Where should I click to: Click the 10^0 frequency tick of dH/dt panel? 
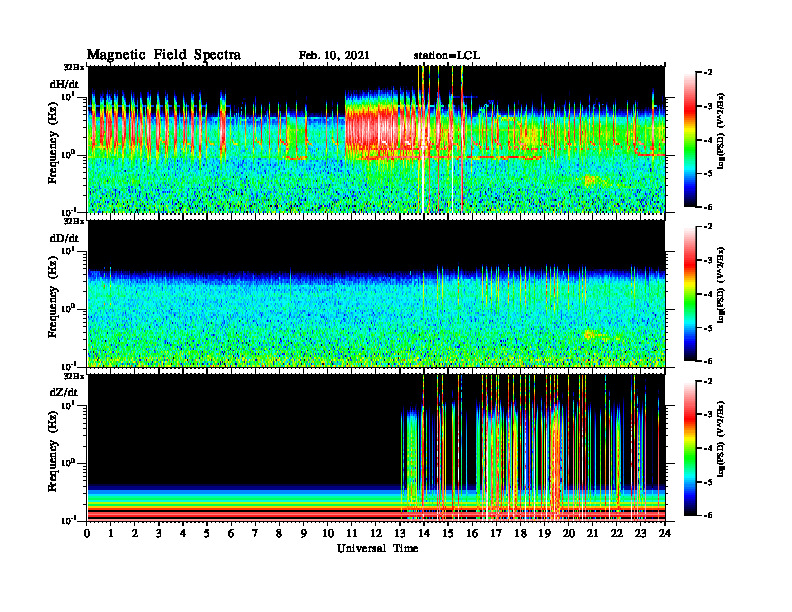tap(68, 155)
